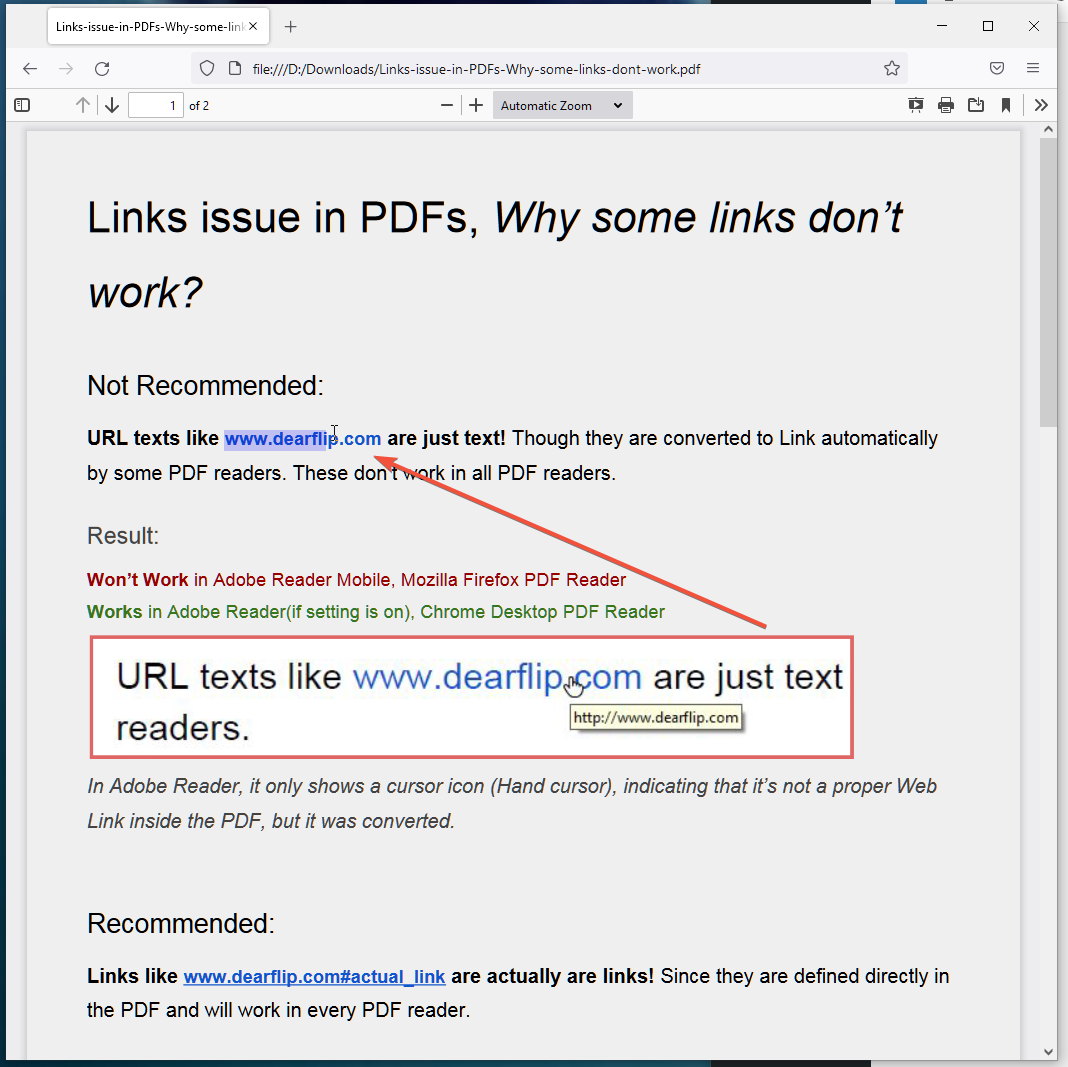
Task: Zoom out of the document
Action: click(447, 104)
